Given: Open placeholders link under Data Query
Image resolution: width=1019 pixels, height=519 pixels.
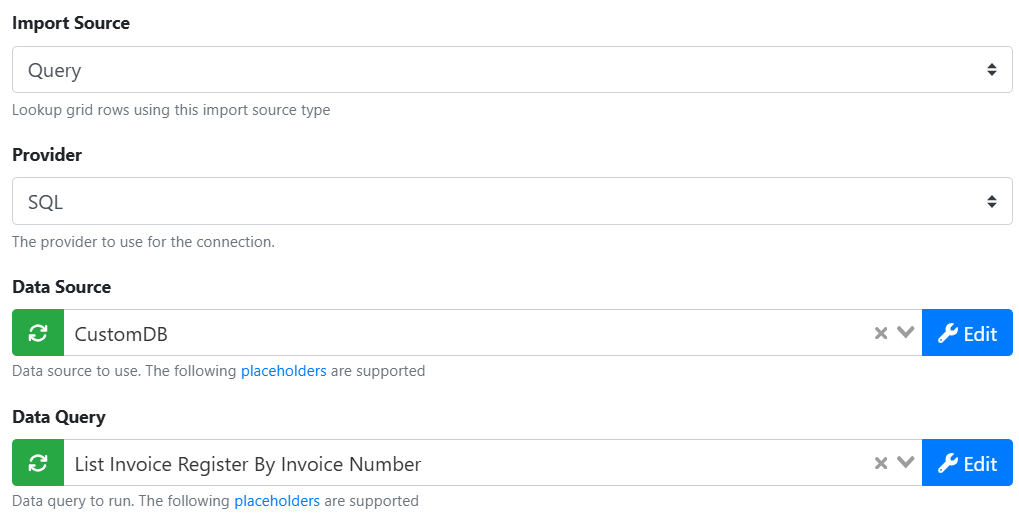Looking at the screenshot, I should (x=277, y=501).
